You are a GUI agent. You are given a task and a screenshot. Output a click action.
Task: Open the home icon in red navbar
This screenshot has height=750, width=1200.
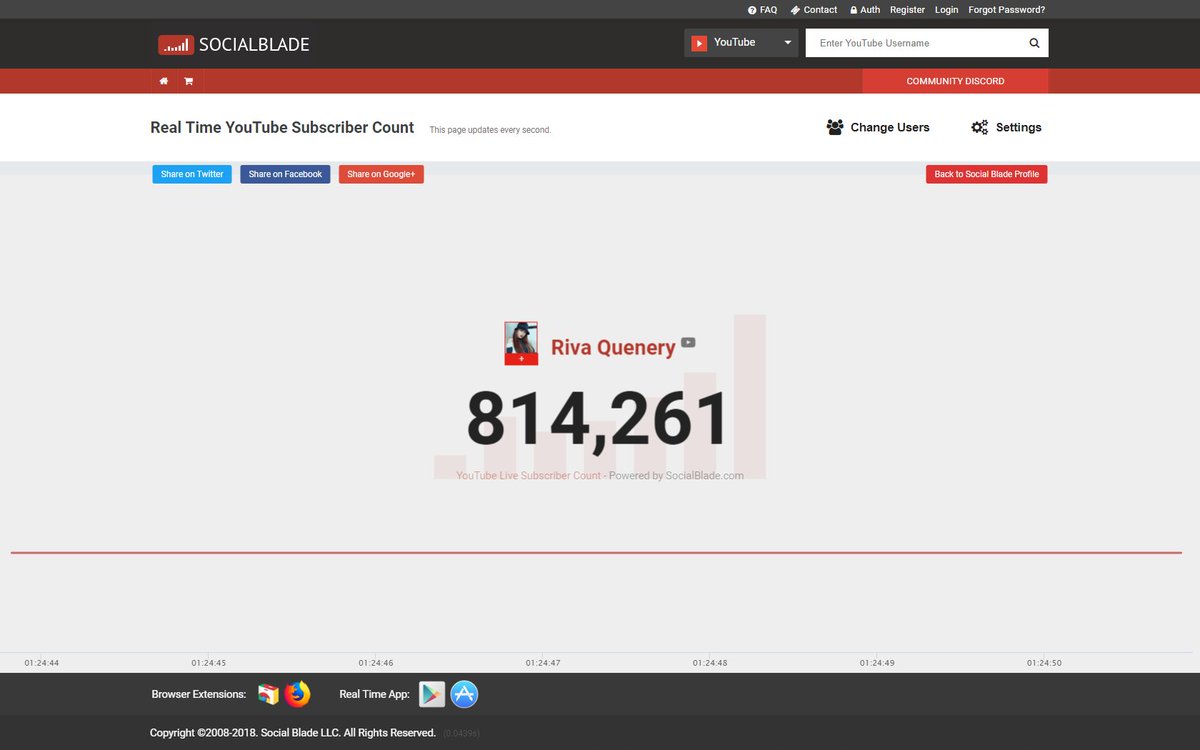pyautogui.click(x=164, y=81)
